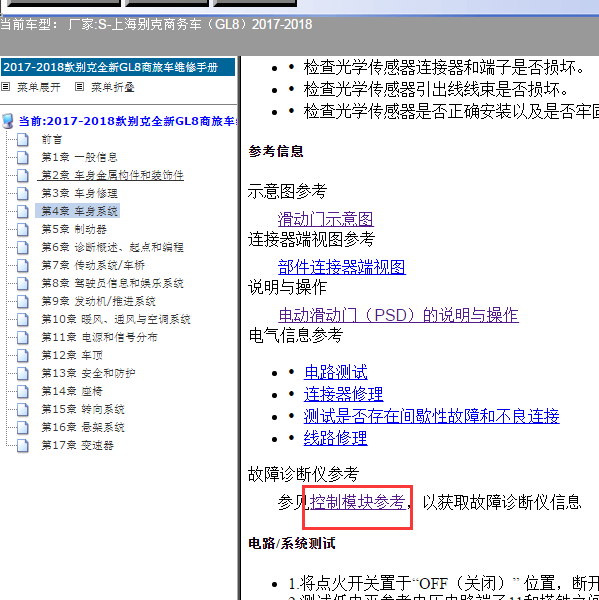This screenshot has height=600, width=599.
Task: Click the page icon beside 第1章 一般信息
Action: (23, 157)
